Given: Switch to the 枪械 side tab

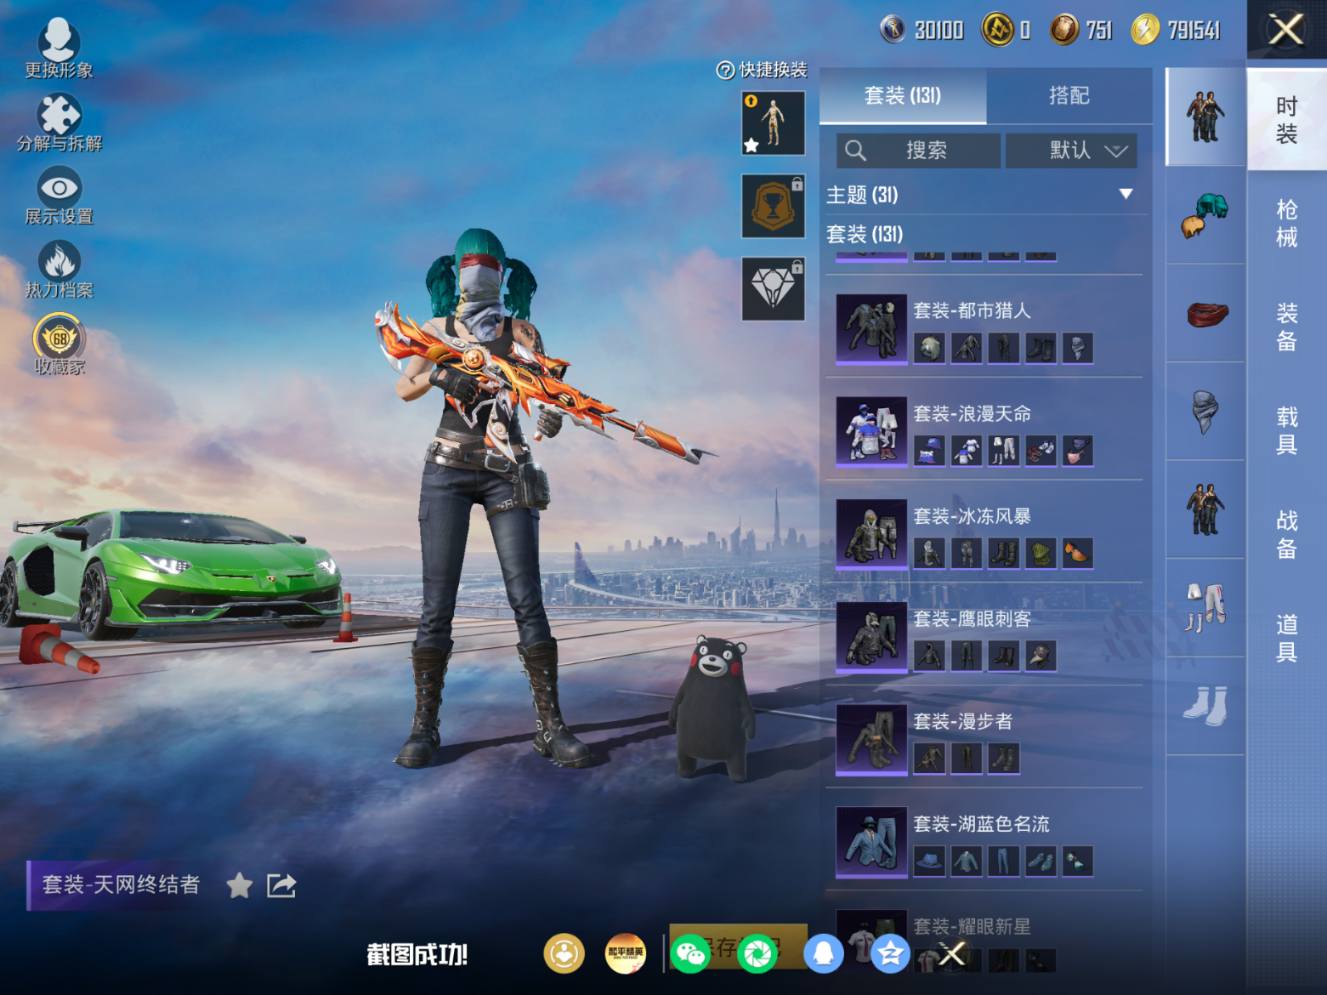Looking at the screenshot, I should click(1287, 223).
